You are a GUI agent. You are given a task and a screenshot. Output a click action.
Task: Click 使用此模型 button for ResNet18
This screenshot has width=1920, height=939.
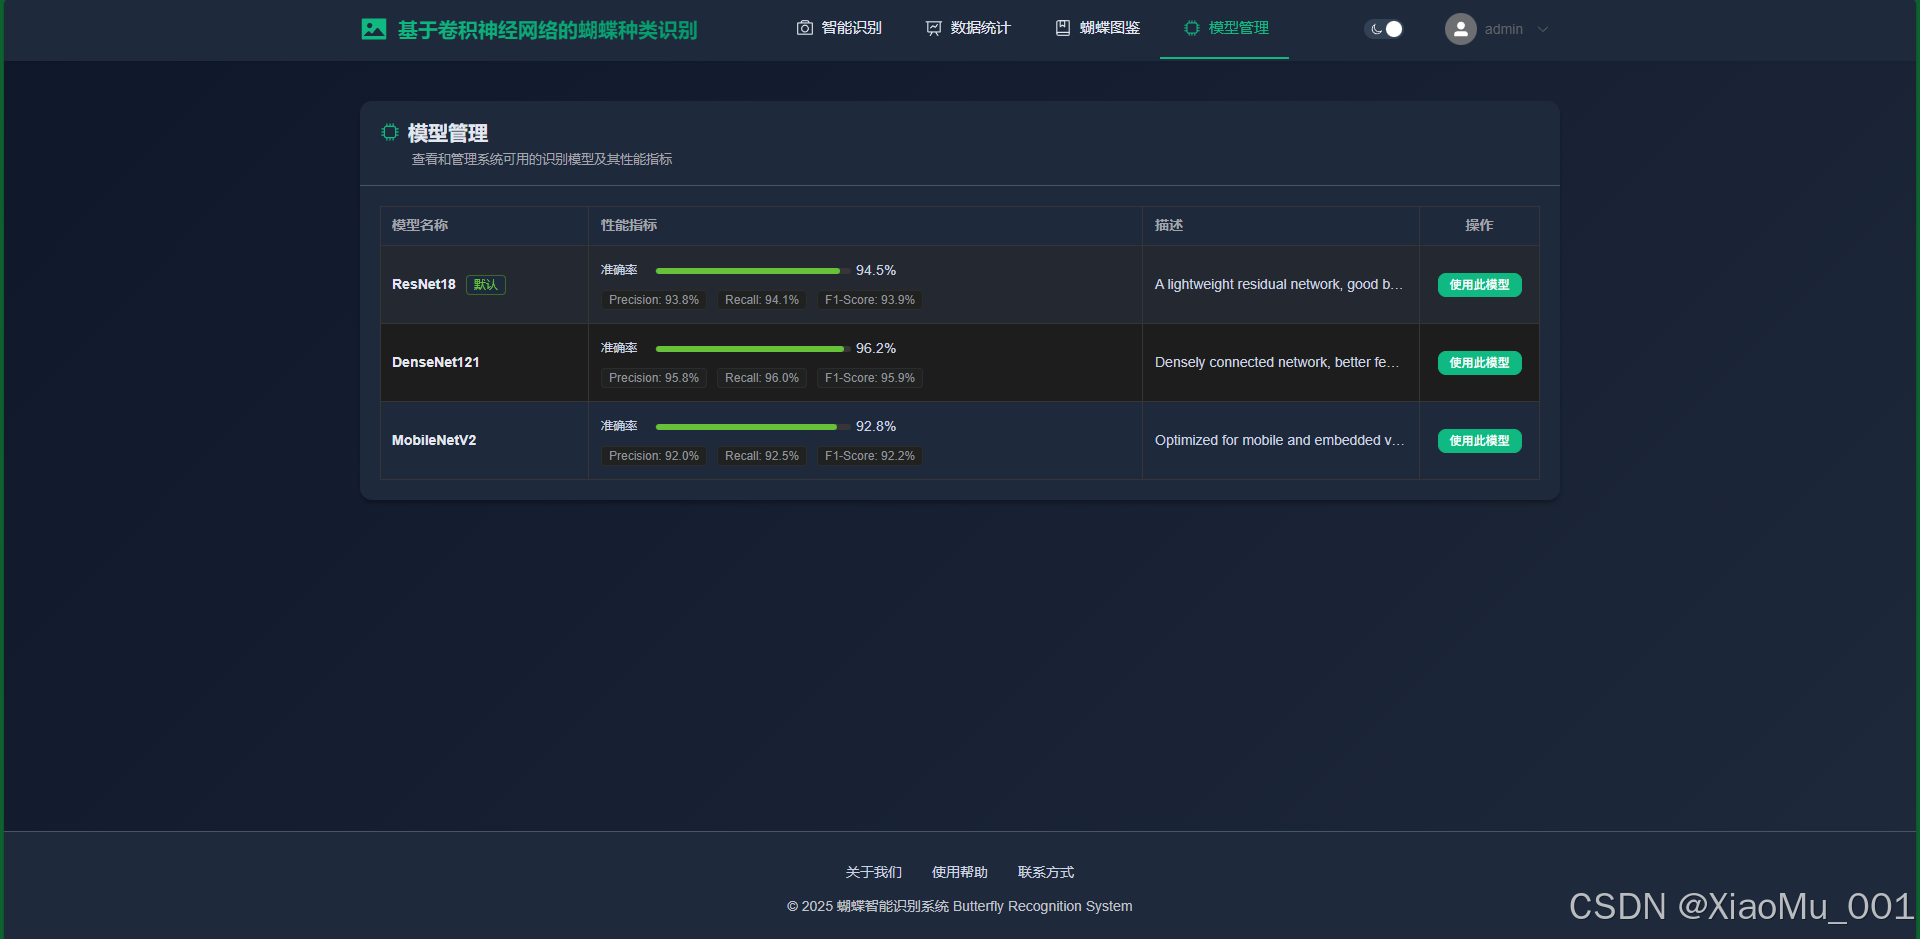1480,285
